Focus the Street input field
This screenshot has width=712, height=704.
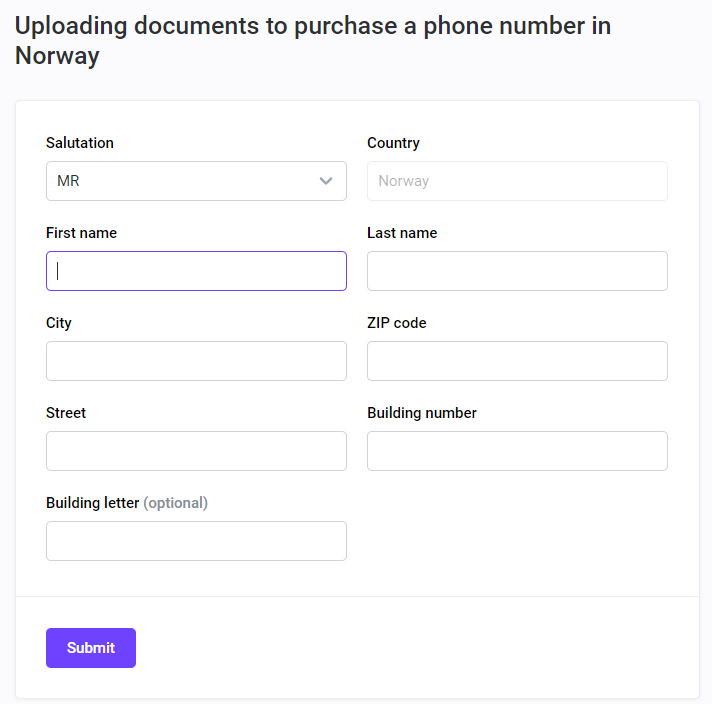[196, 451]
